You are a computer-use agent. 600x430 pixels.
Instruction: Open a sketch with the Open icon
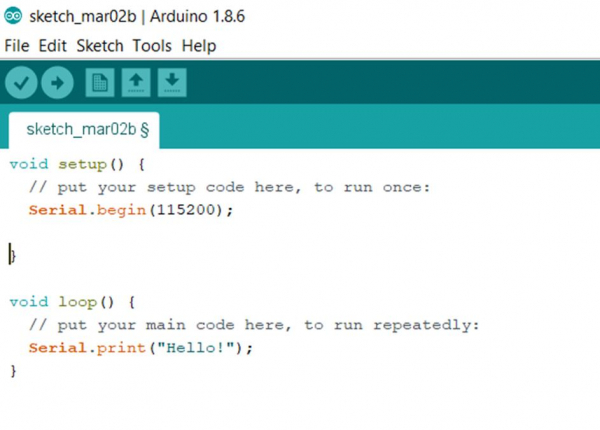pyautogui.click(x=136, y=83)
